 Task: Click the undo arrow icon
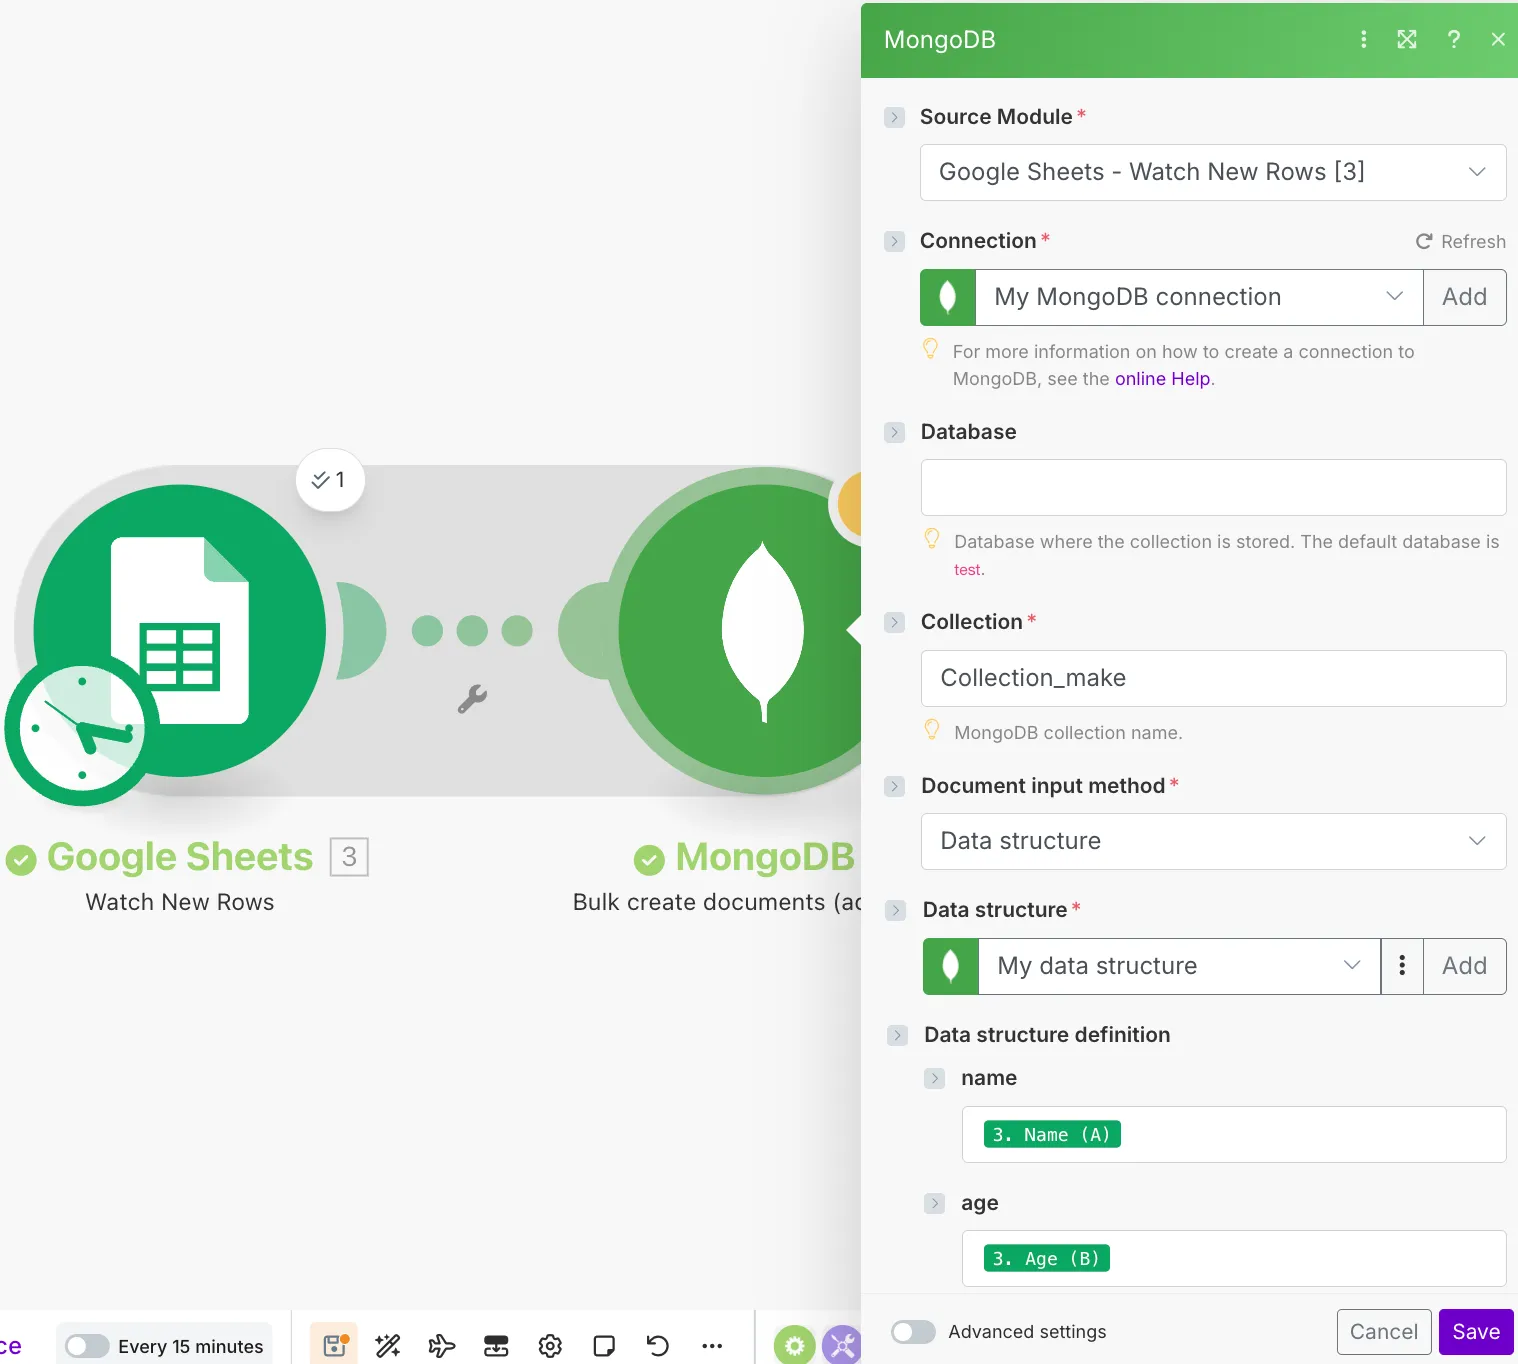point(657,1346)
